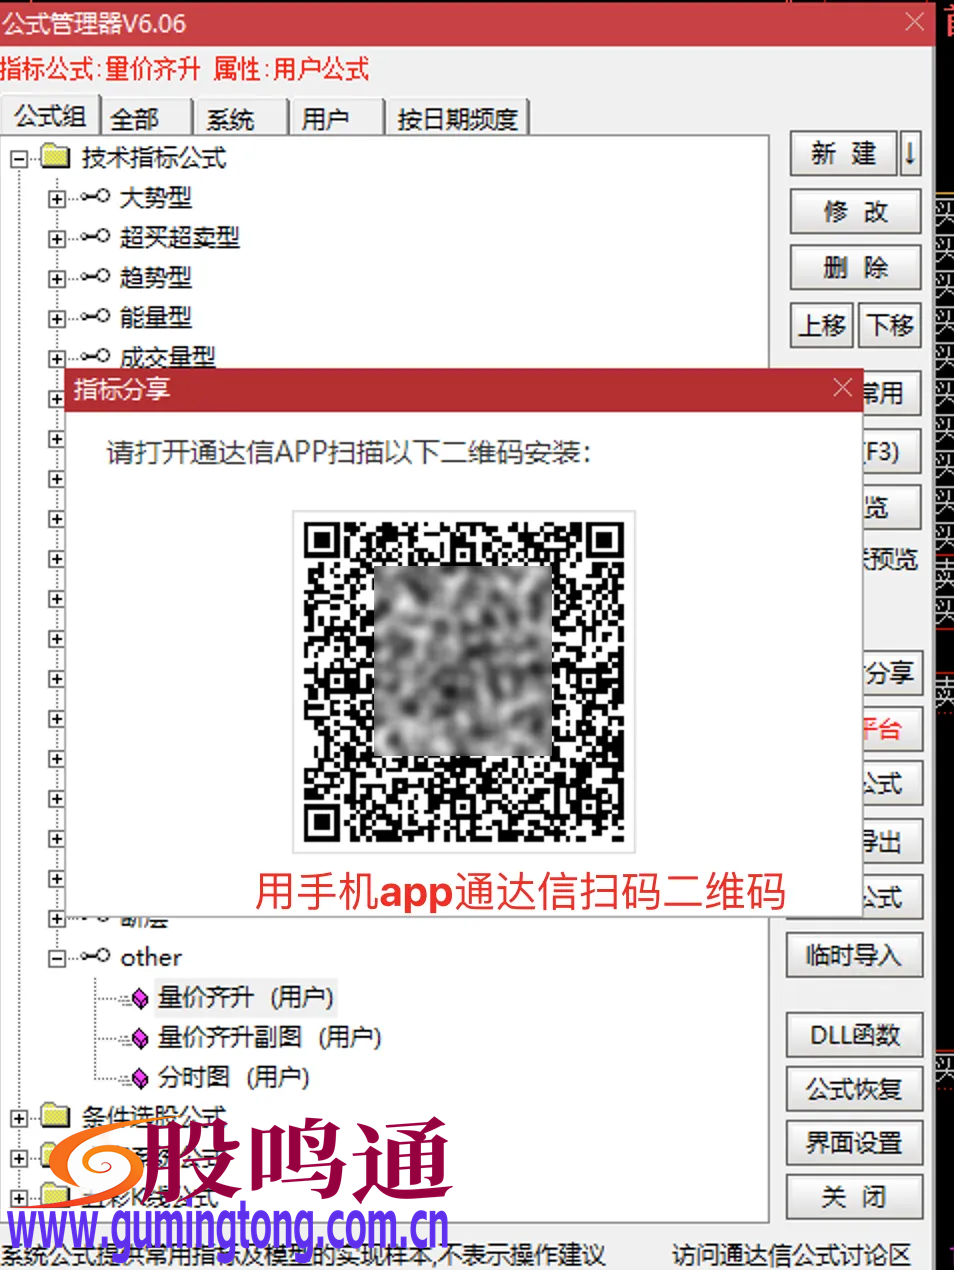Viewport: 954px width, 1270px height.
Task: Expand the 条件选股公式 tree node
Action: (17, 1117)
